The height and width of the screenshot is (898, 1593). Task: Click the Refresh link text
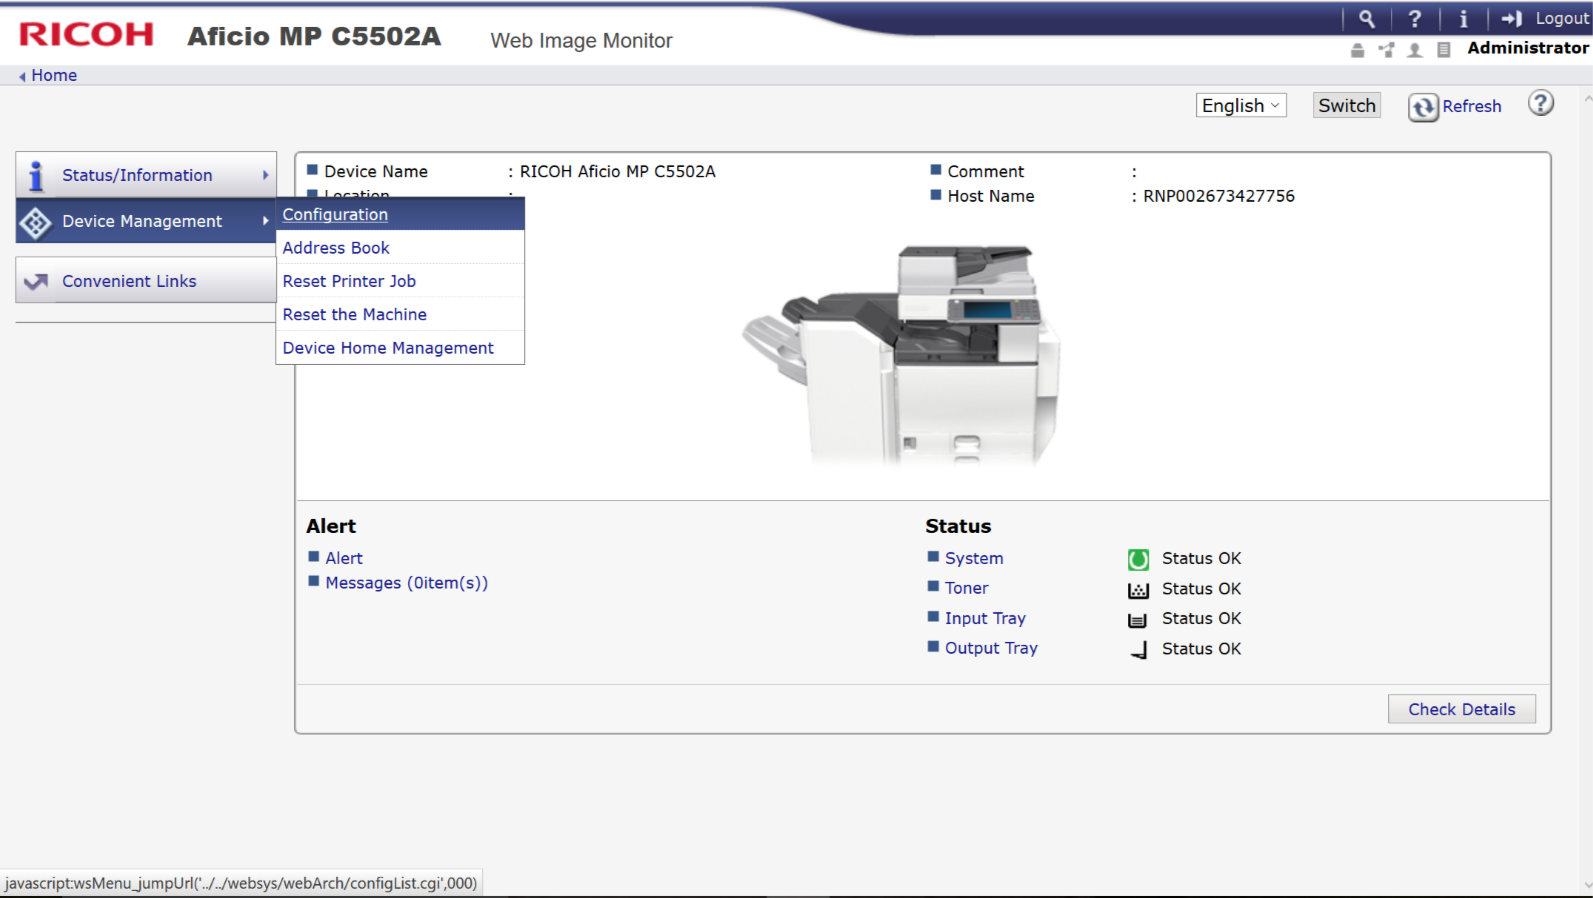point(1471,106)
